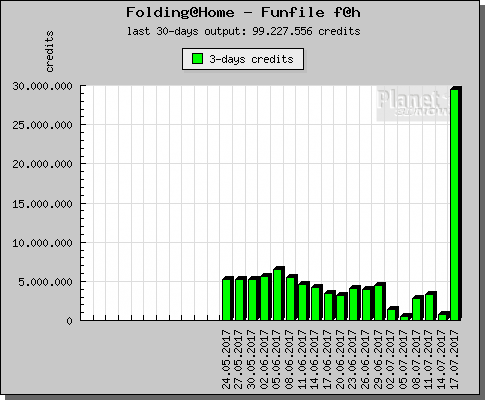Click the 25.000.000 y-axis value
The height and width of the screenshot is (400, 485).
(42, 125)
